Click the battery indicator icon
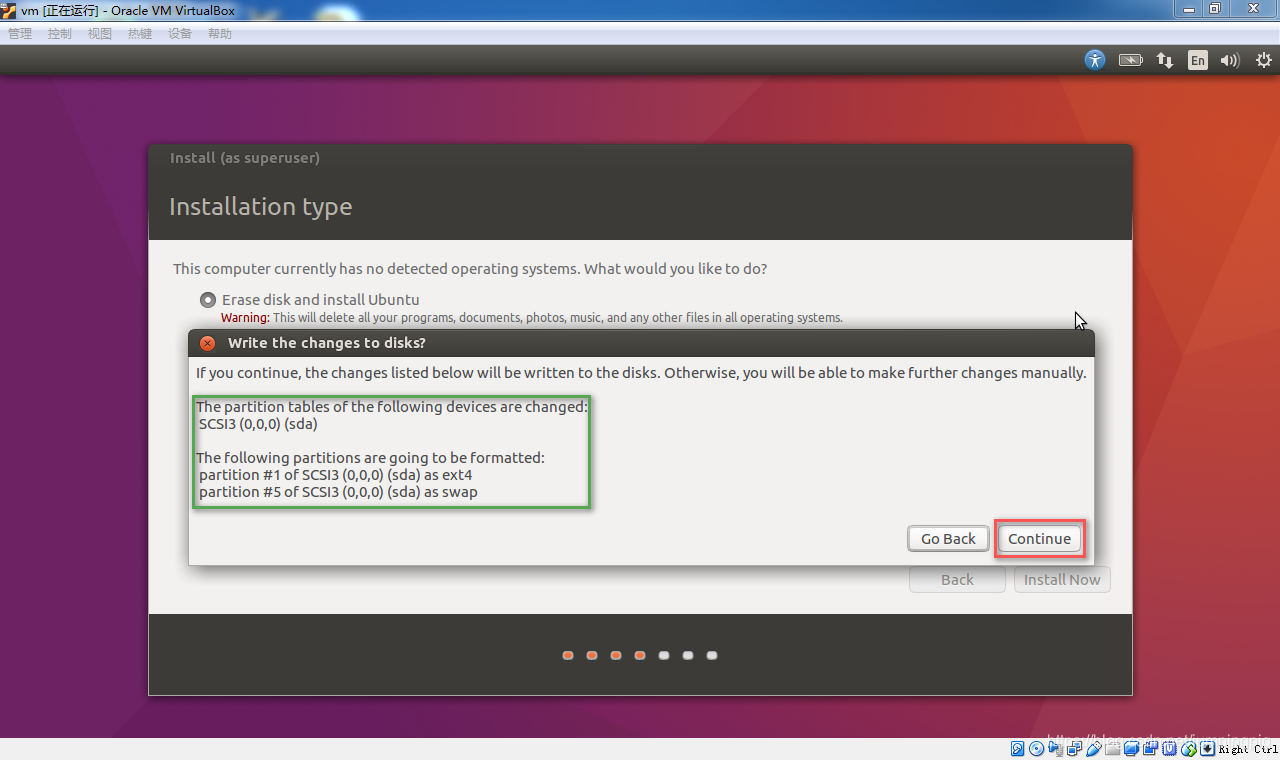The image size is (1280, 760). (1130, 60)
